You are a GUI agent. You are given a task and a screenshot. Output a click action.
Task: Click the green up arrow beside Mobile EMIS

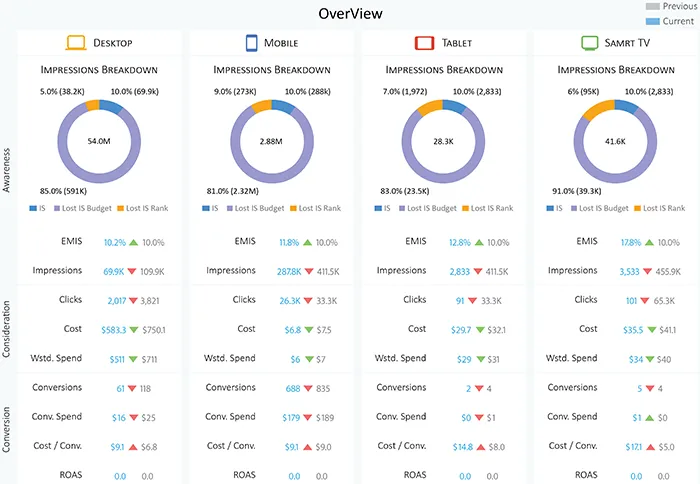pyautogui.click(x=307, y=242)
